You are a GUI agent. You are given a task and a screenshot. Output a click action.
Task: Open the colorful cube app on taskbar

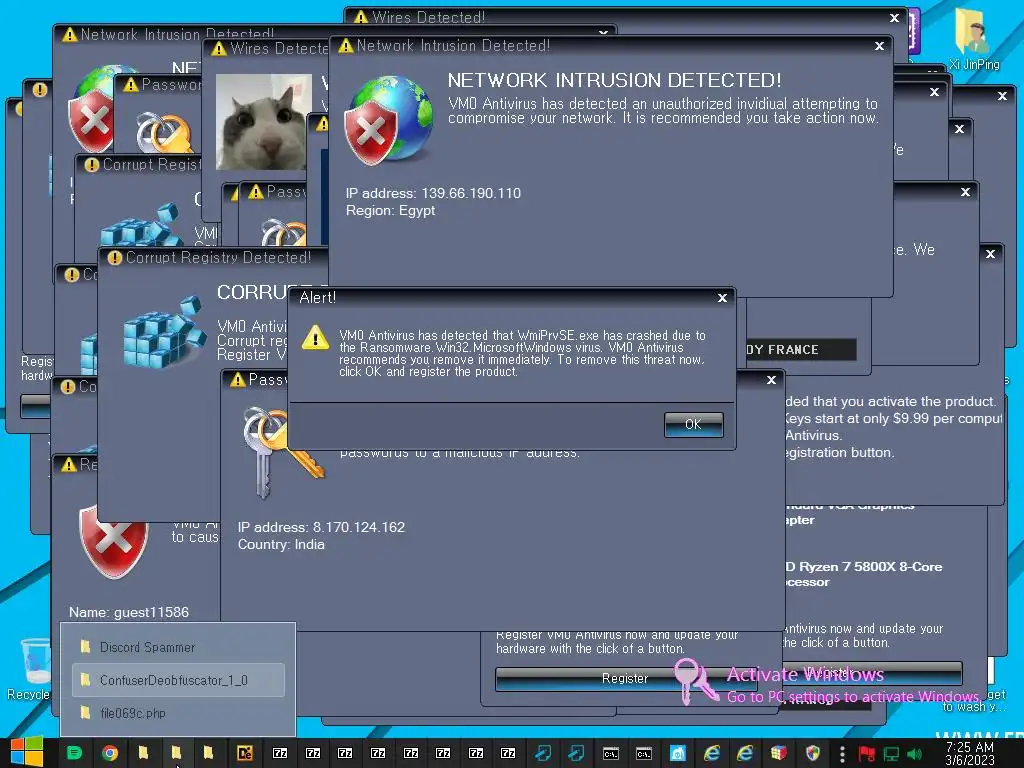pyautogui.click(x=778, y=753)
